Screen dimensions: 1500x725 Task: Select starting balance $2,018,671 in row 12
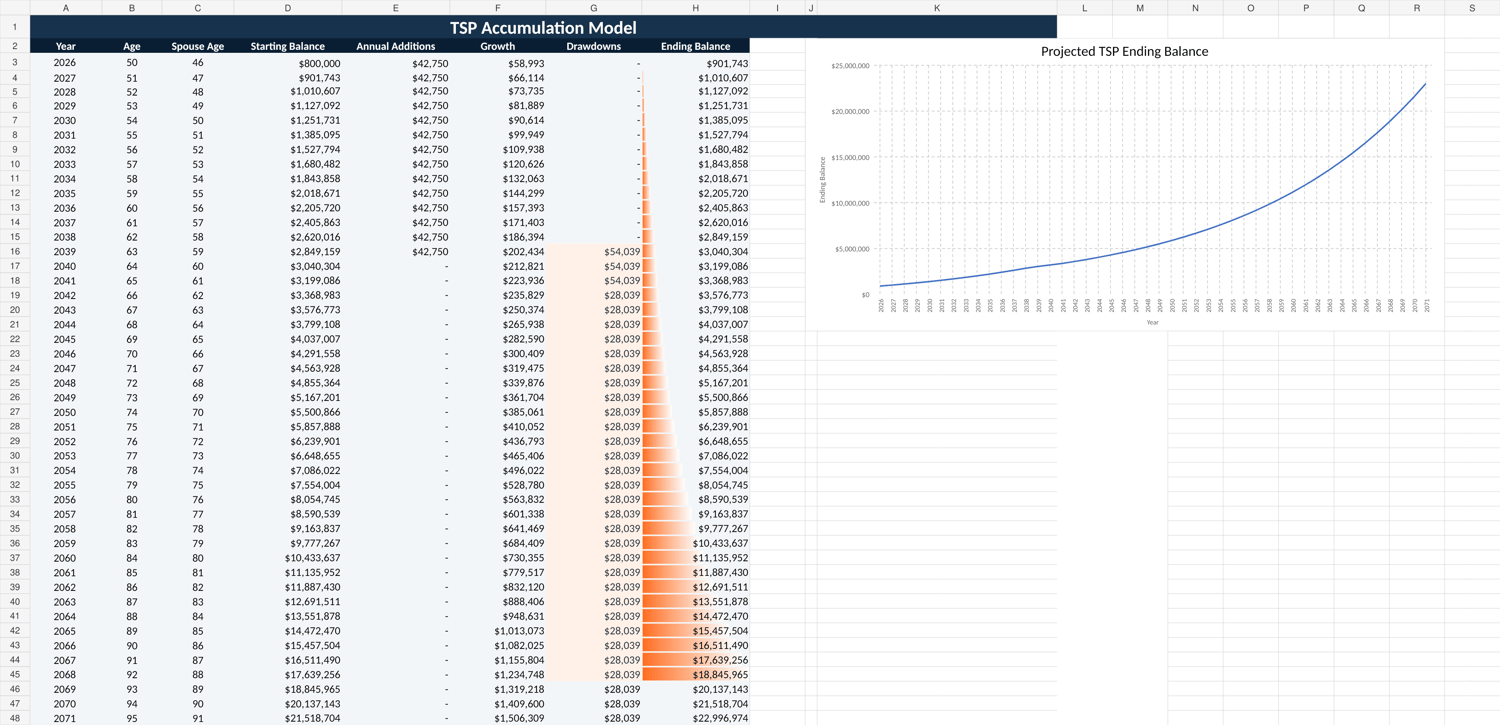pyautogui.click(x=288, y=194)
